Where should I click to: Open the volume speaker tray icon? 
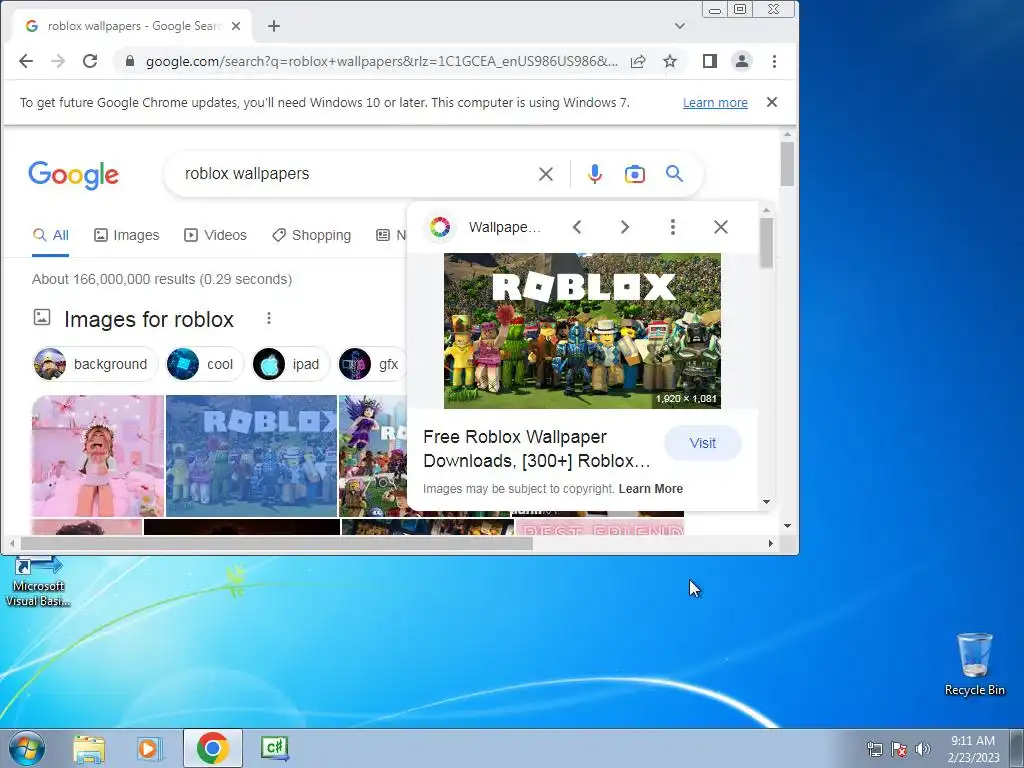click(922, 749)
